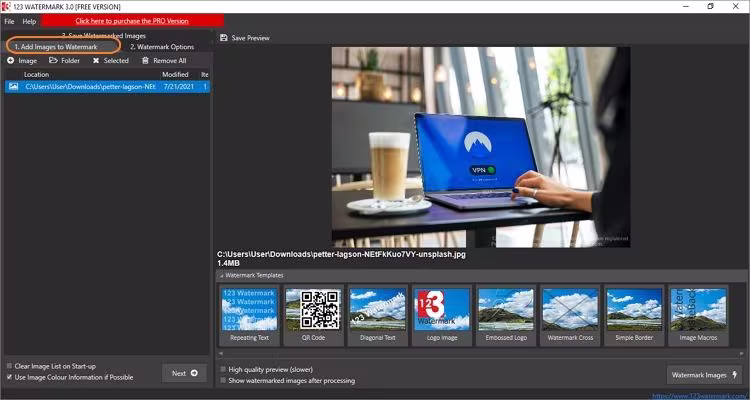750x400 pixels.
Task: Click the open folder icon beside Folder
Action: coord(53,61)
